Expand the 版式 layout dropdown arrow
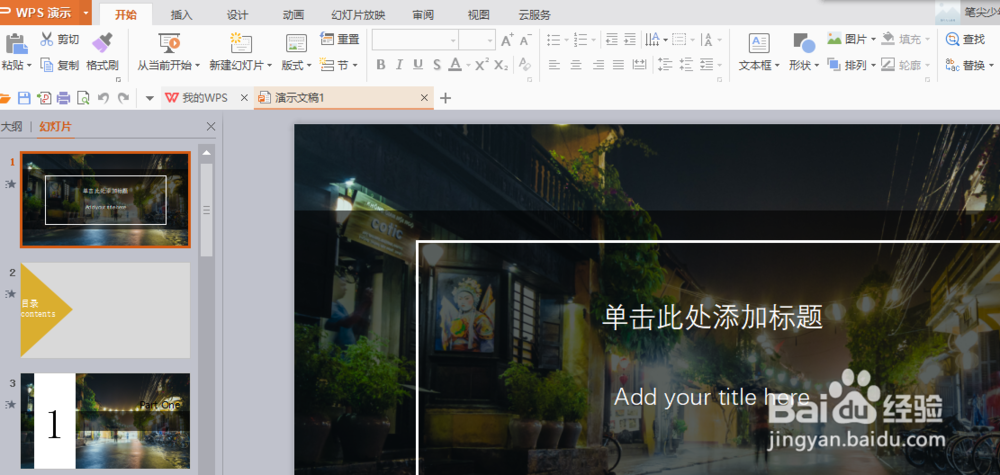Viewport: 1000px width, 475px height. (309, 65)
